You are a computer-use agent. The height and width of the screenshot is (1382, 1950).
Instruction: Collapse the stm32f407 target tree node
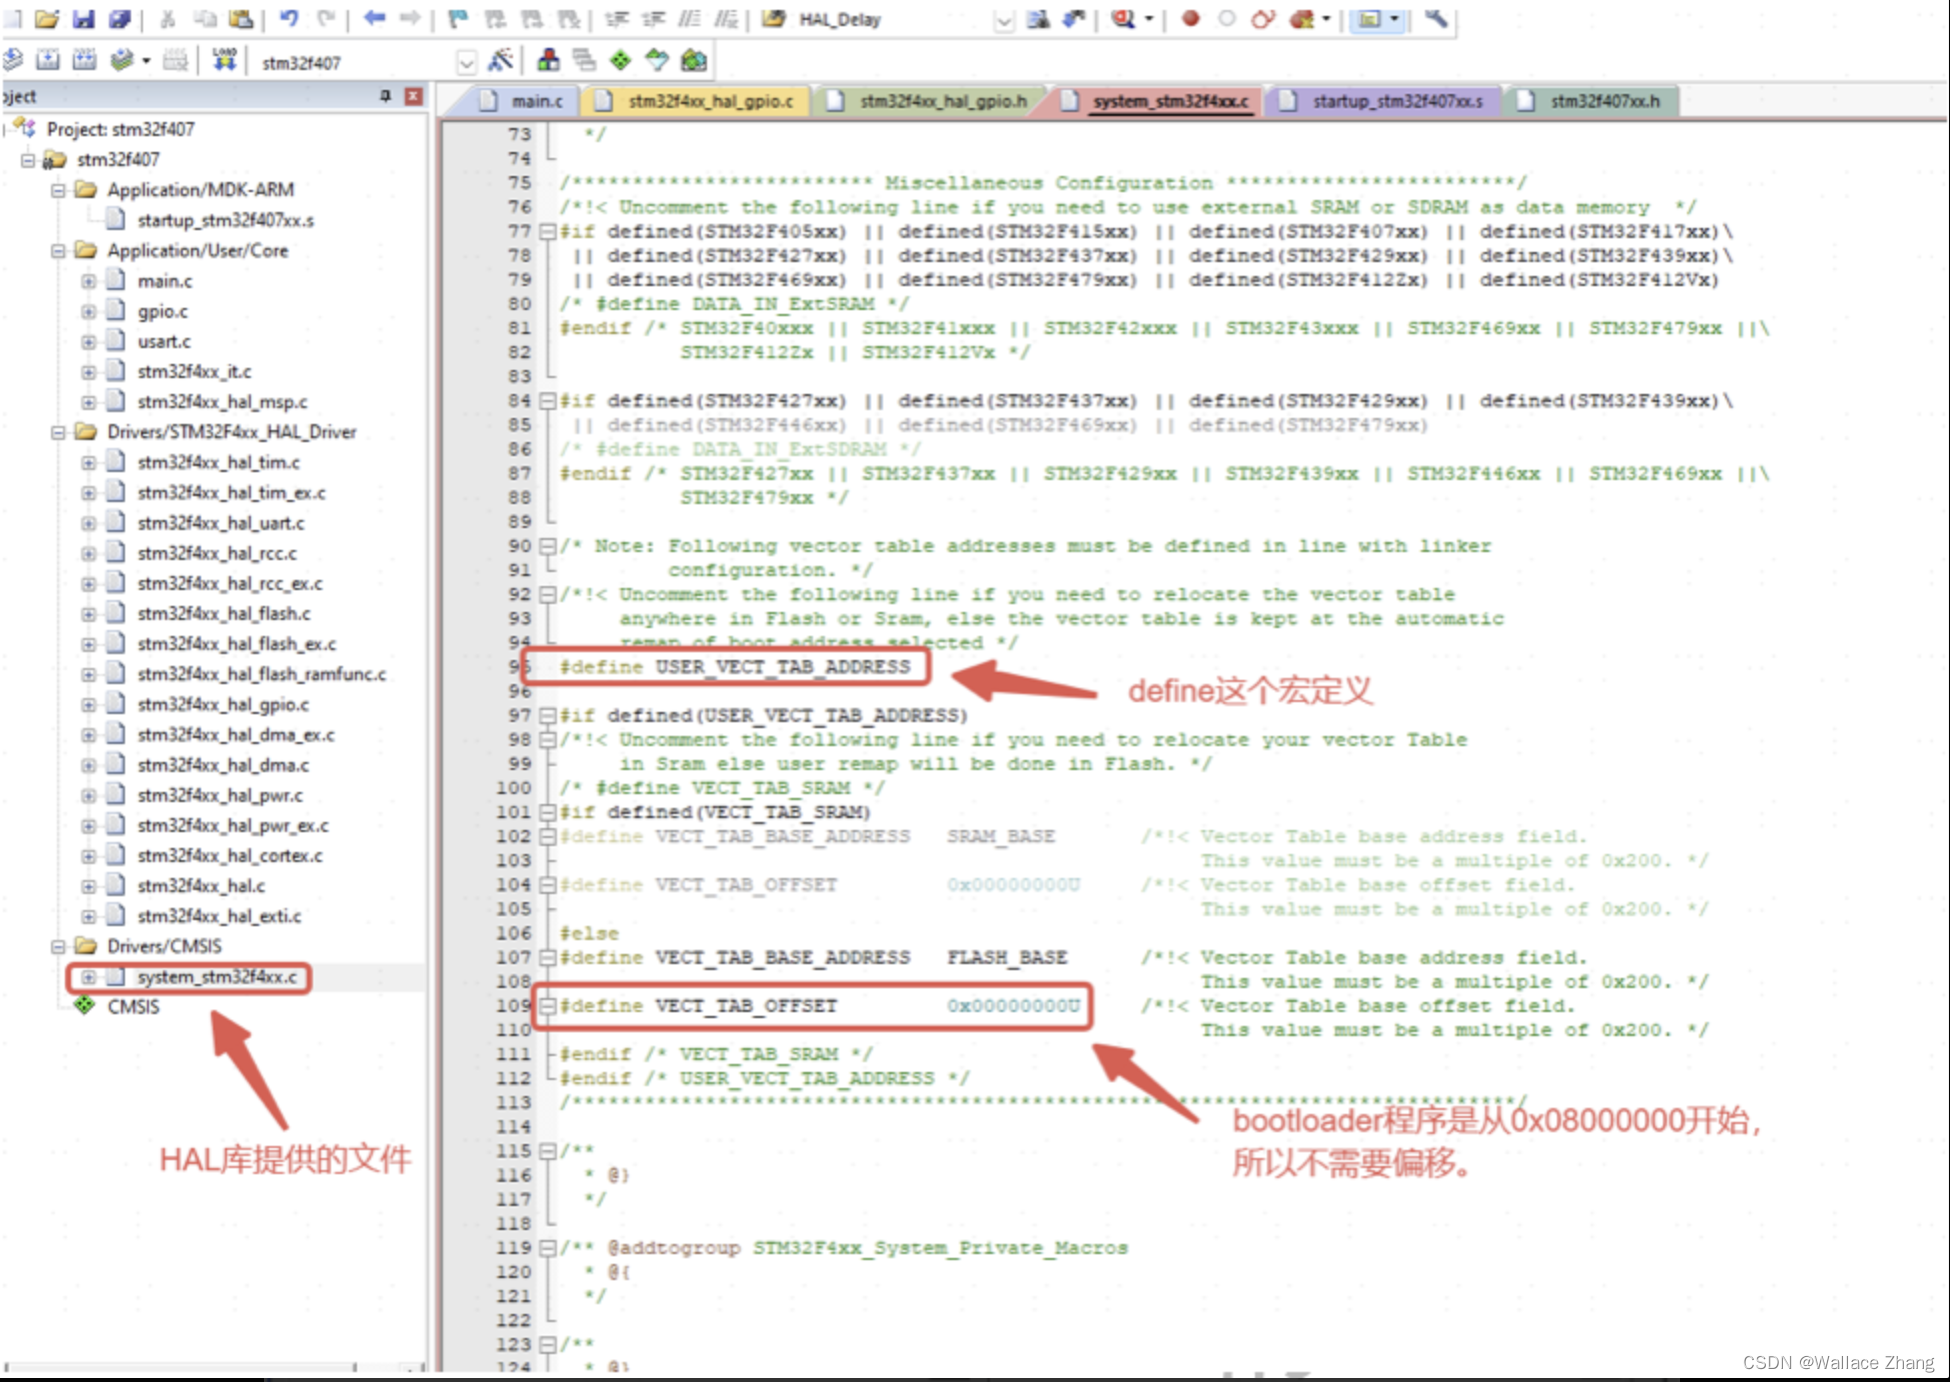[28, 160]
